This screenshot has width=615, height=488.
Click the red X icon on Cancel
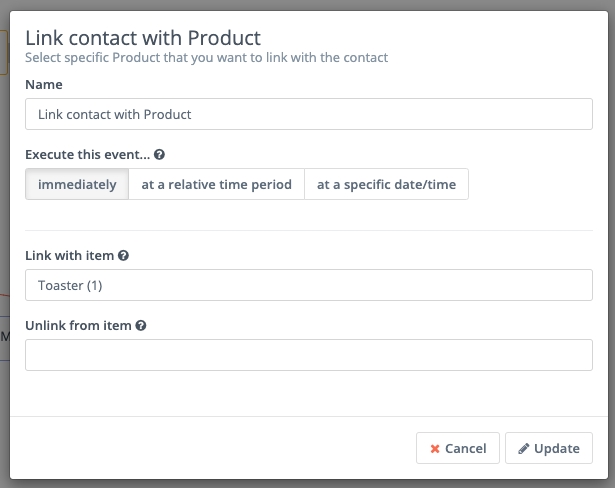pos(435,449)
